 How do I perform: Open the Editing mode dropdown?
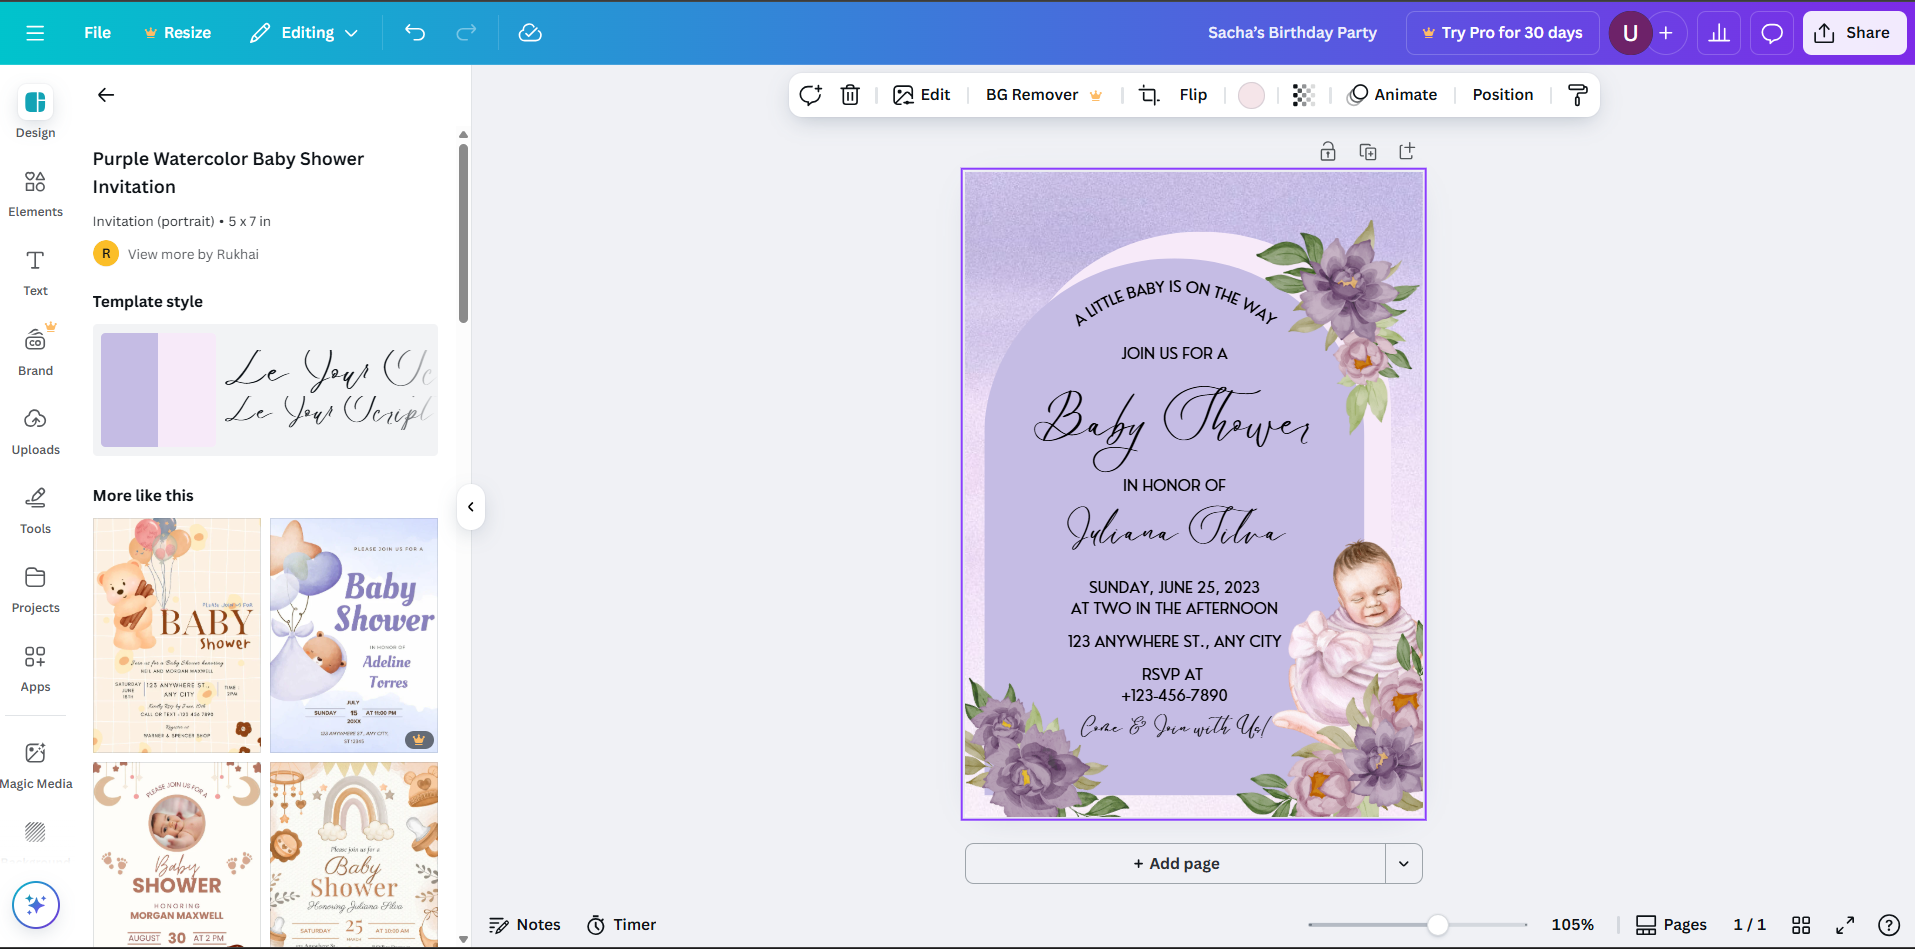click(x=303, y=32)
